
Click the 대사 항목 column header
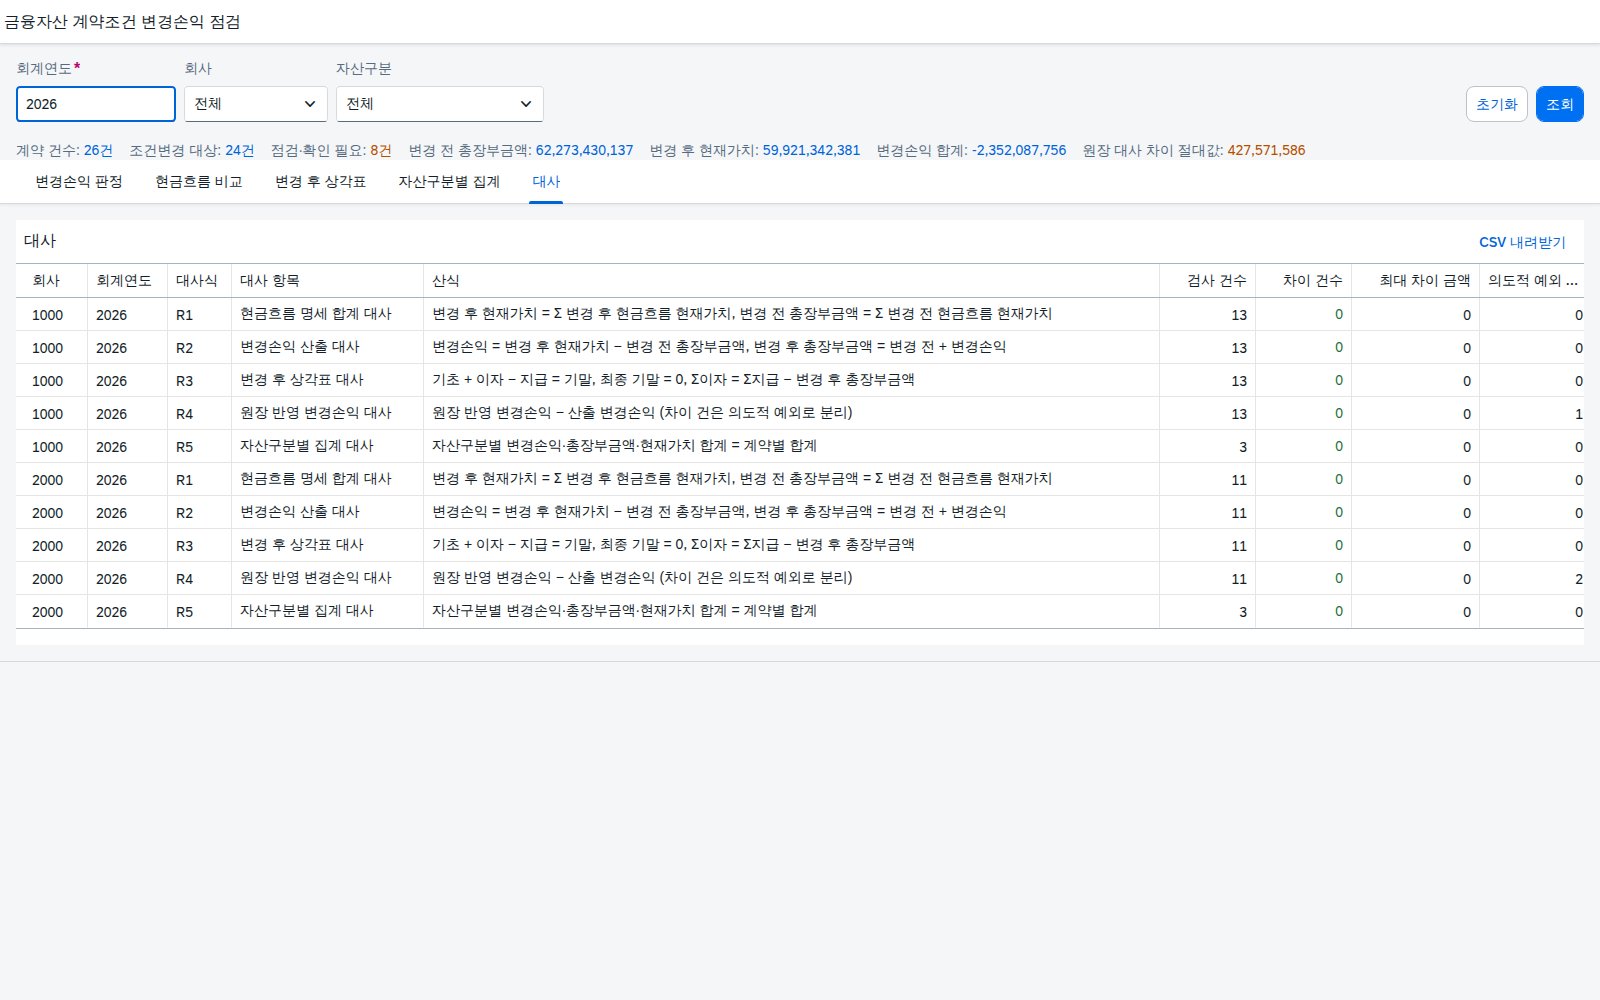[x=328, y=281]
